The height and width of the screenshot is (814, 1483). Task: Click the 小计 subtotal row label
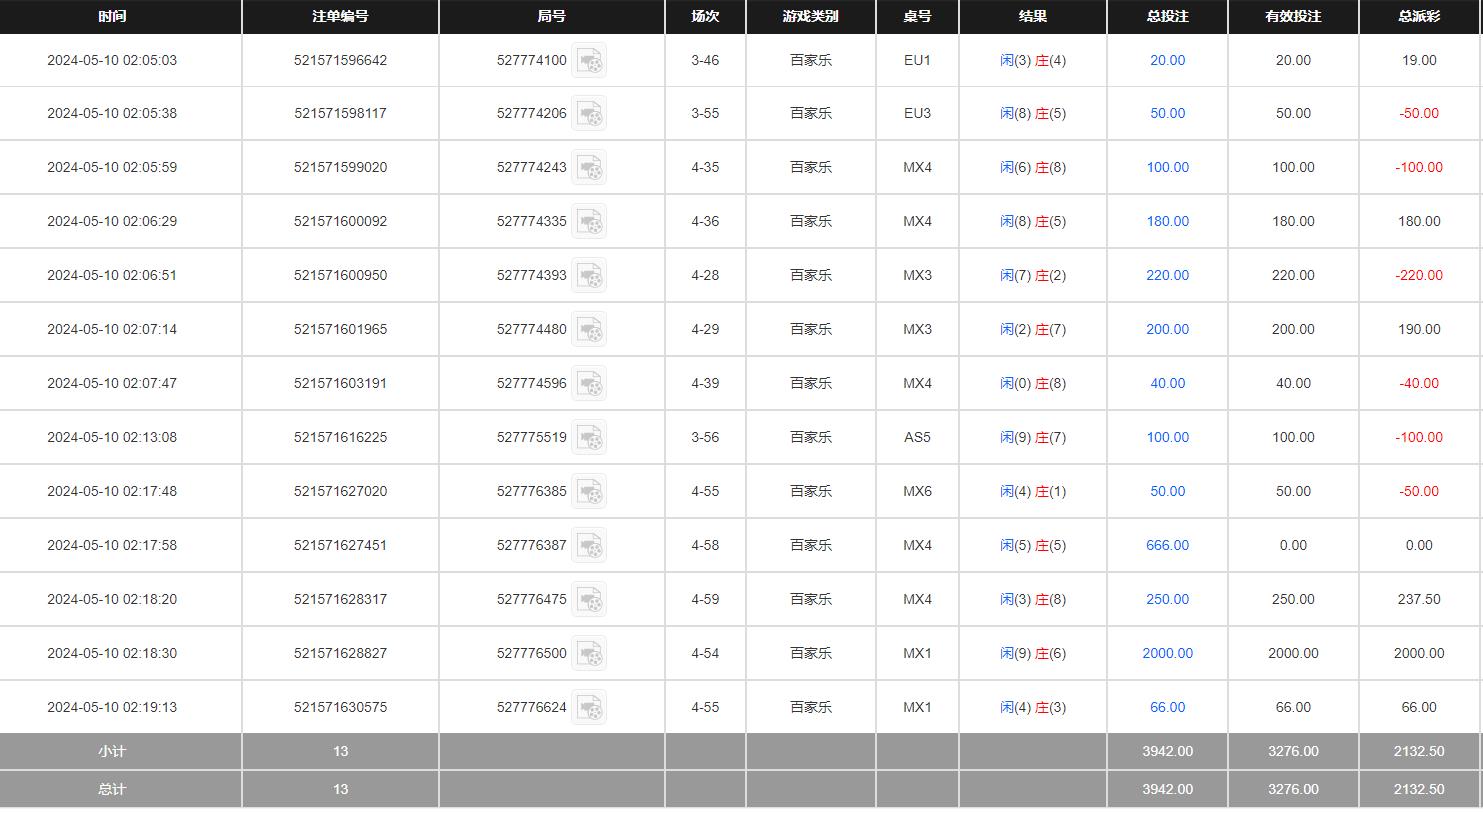[112, 751]
